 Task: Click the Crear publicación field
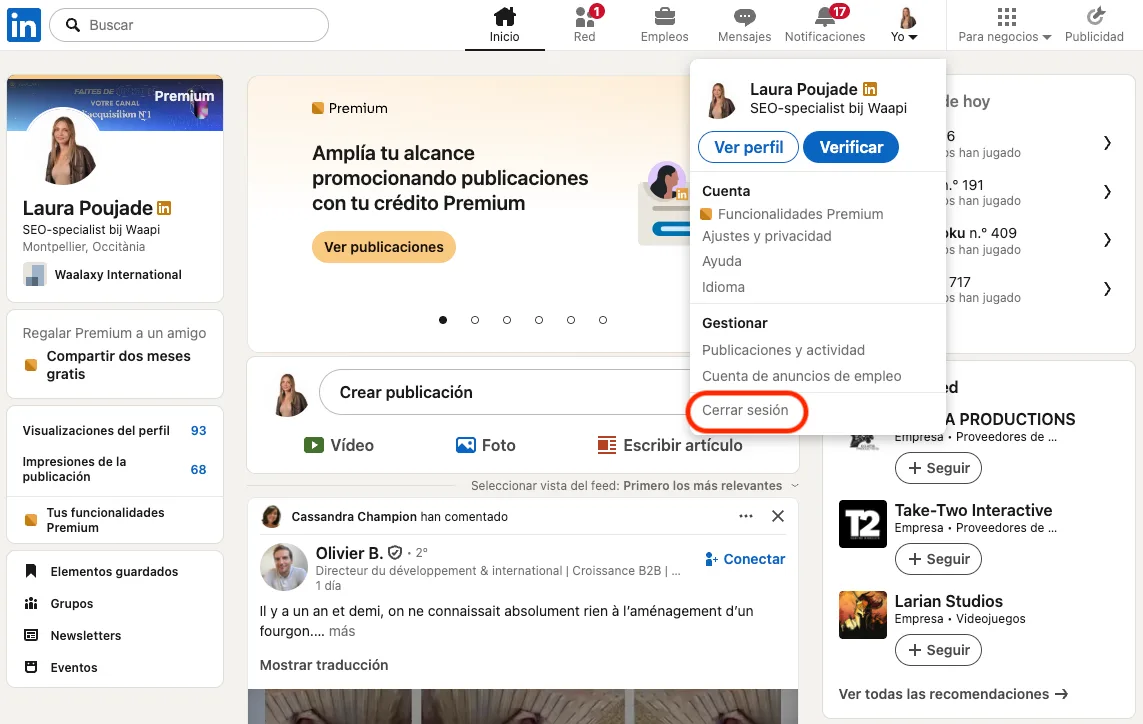(505, 392)
